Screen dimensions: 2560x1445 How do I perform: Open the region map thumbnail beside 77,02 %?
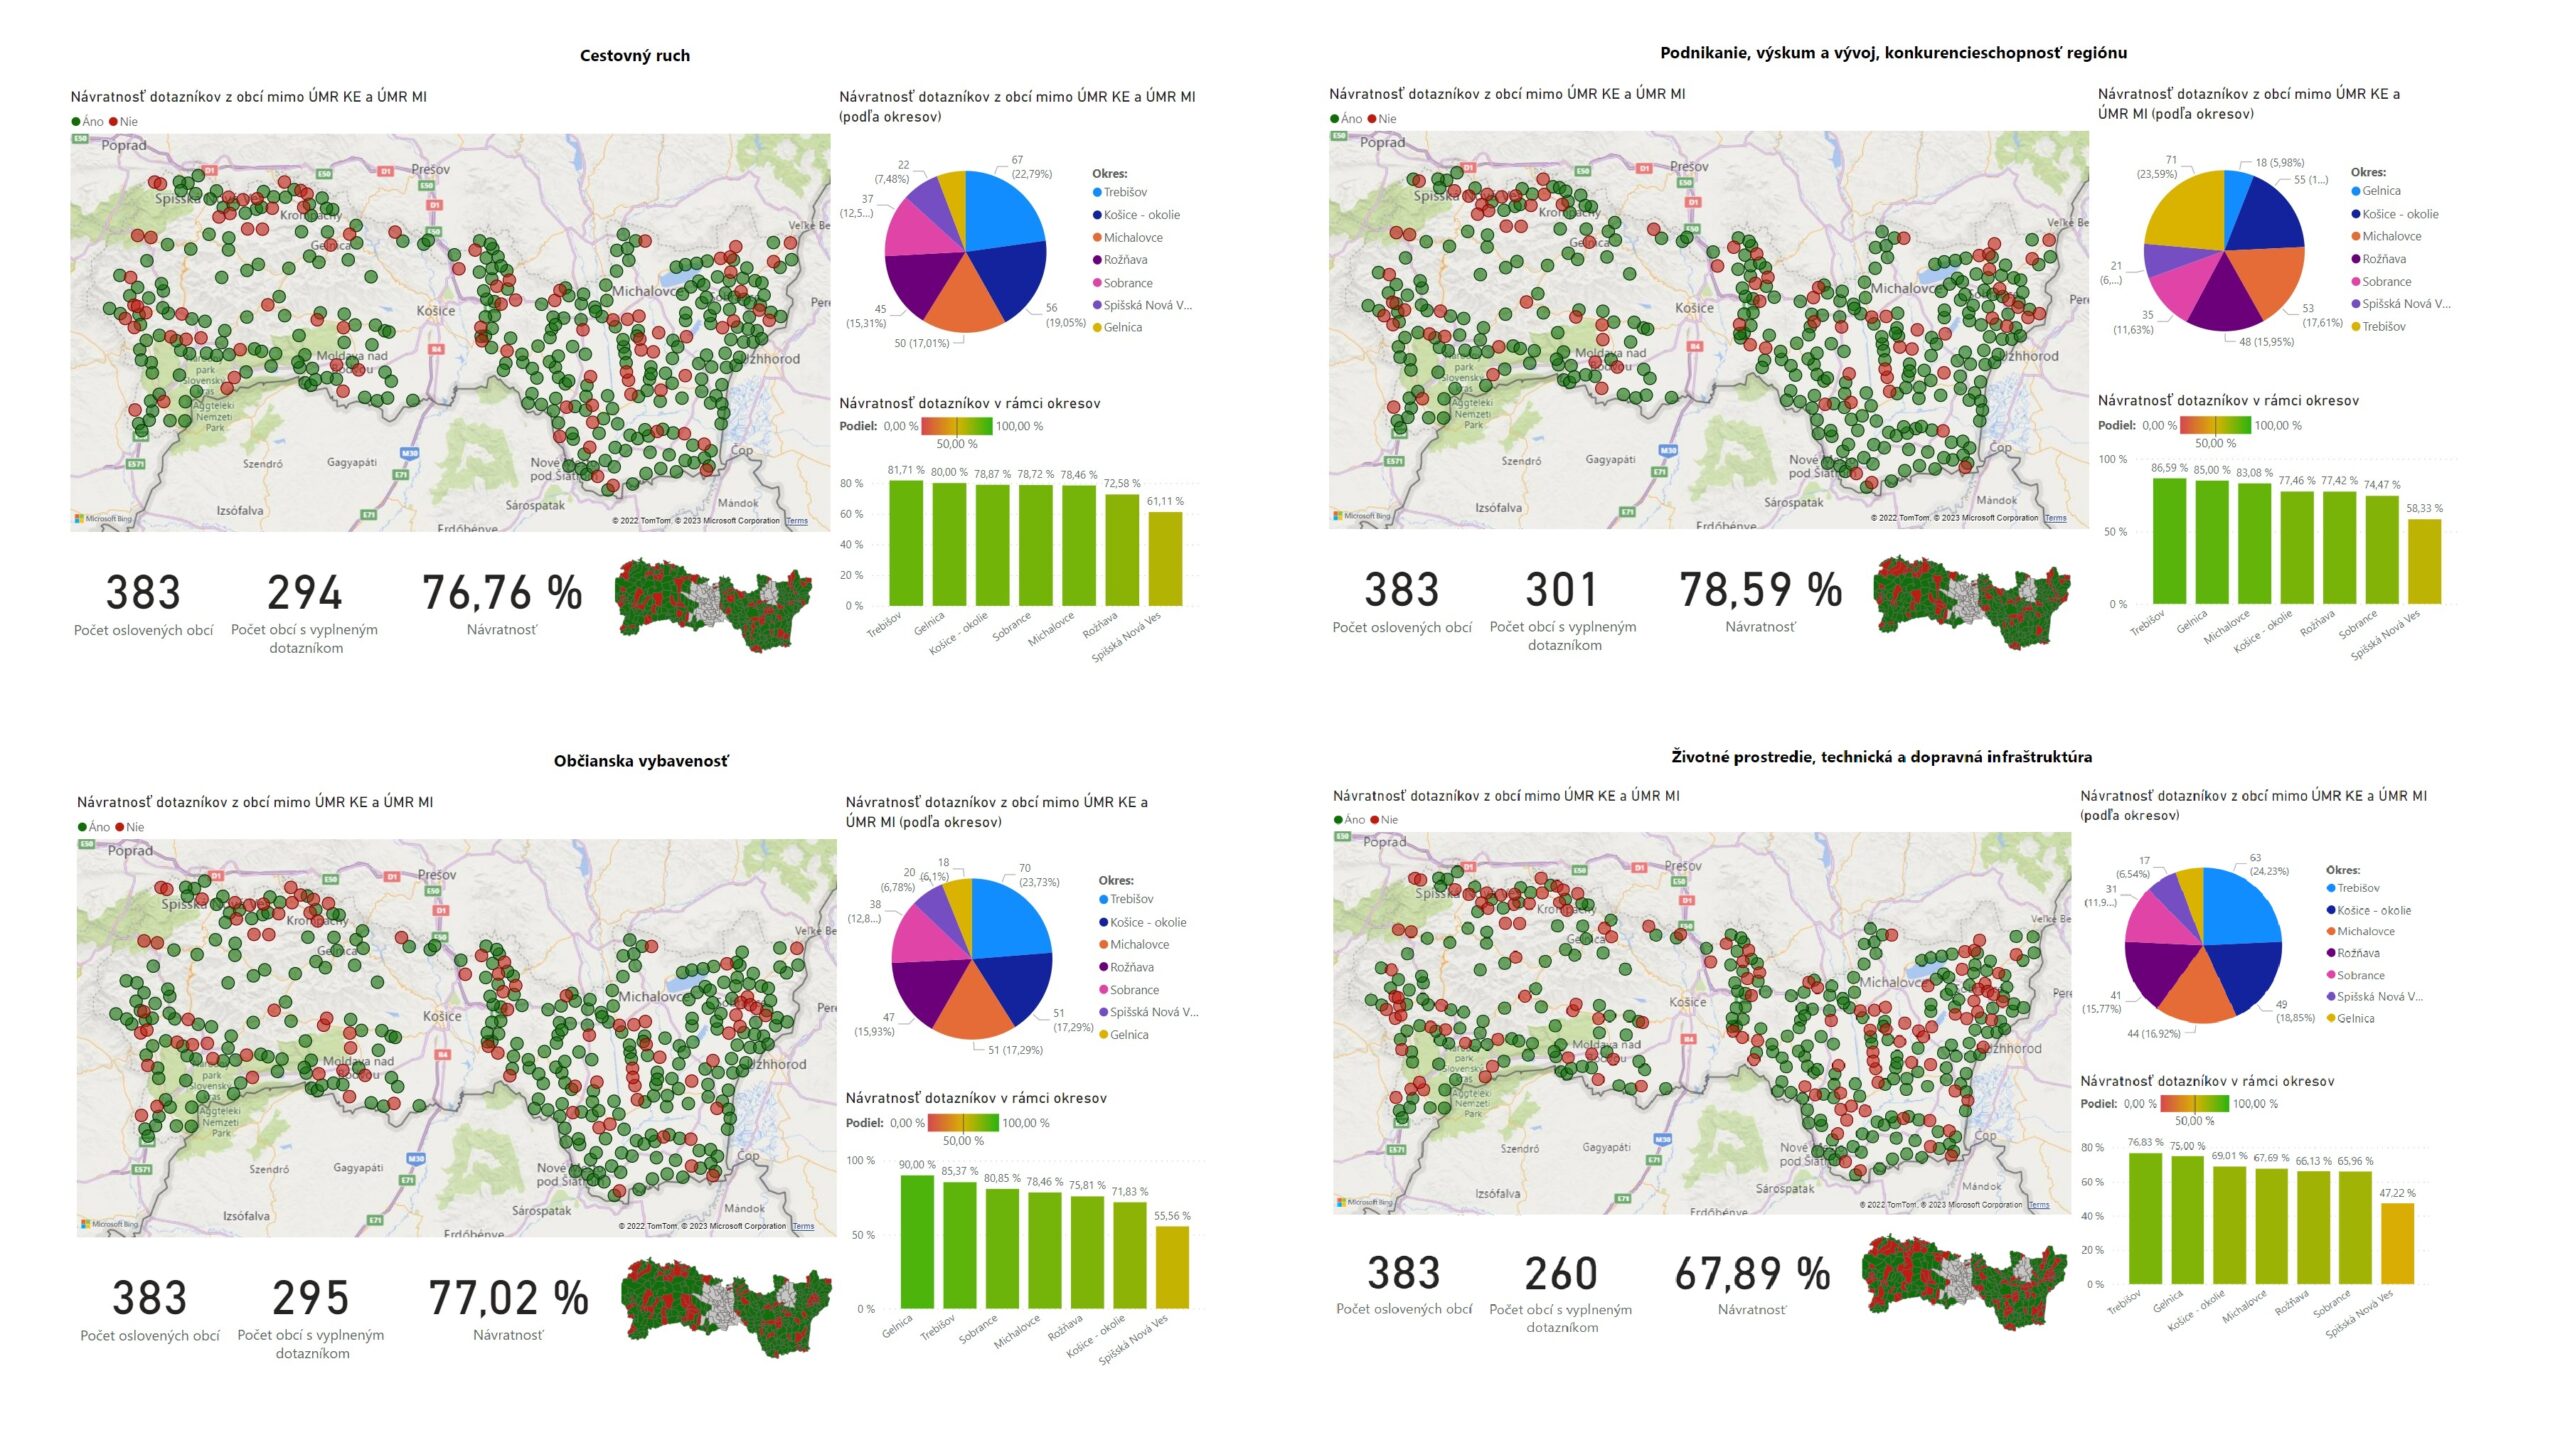pyautogui.click(x=726, y=1309)
